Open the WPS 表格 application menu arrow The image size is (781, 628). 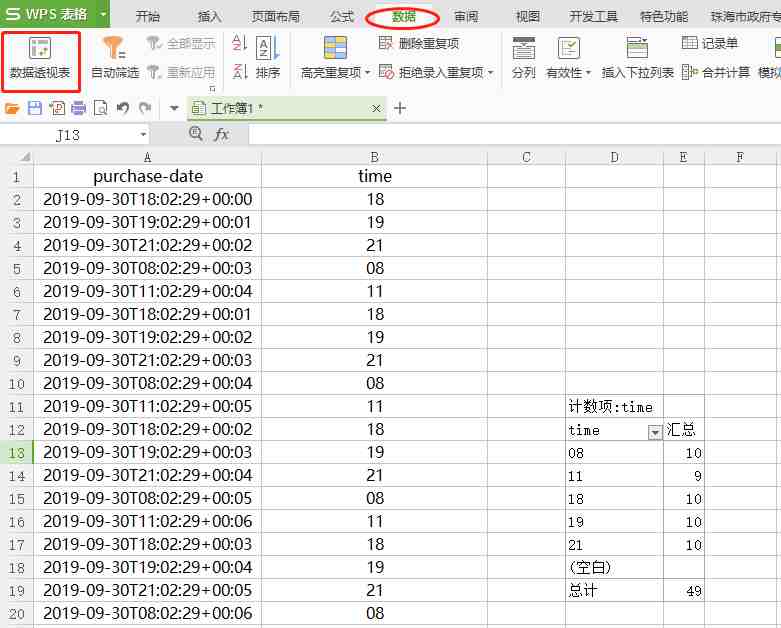tap(103, 14)
